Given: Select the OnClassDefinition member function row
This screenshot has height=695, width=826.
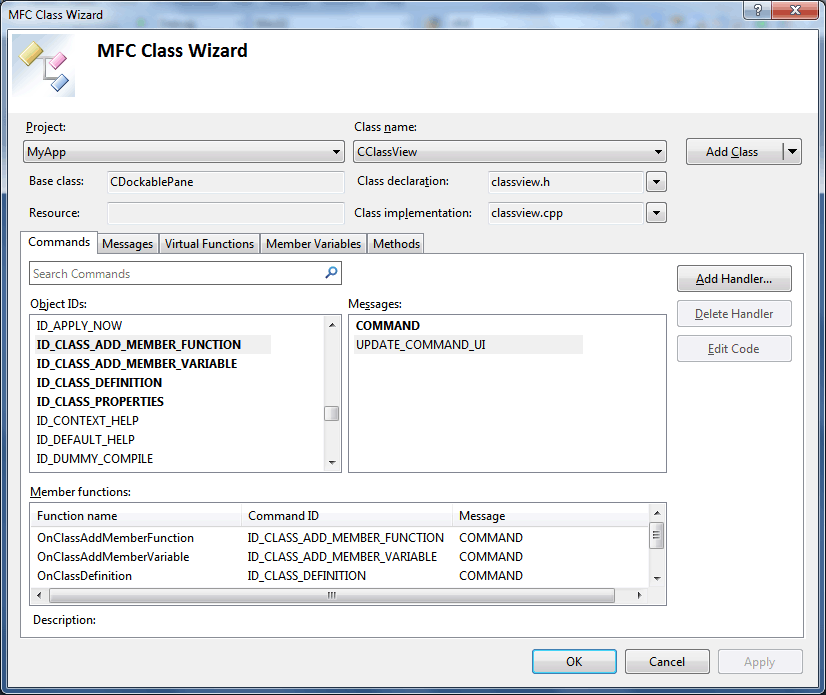Looking at the screenshot, I should (x=342, y=575).
